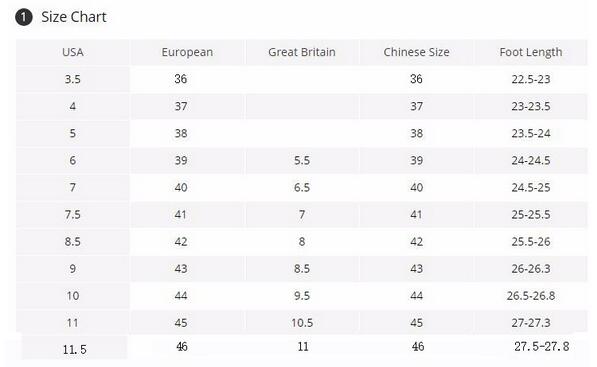Select the Size Chart heading
Image resolution: width=597 pixels, height=367 pixels.
[x=74, y=17]
